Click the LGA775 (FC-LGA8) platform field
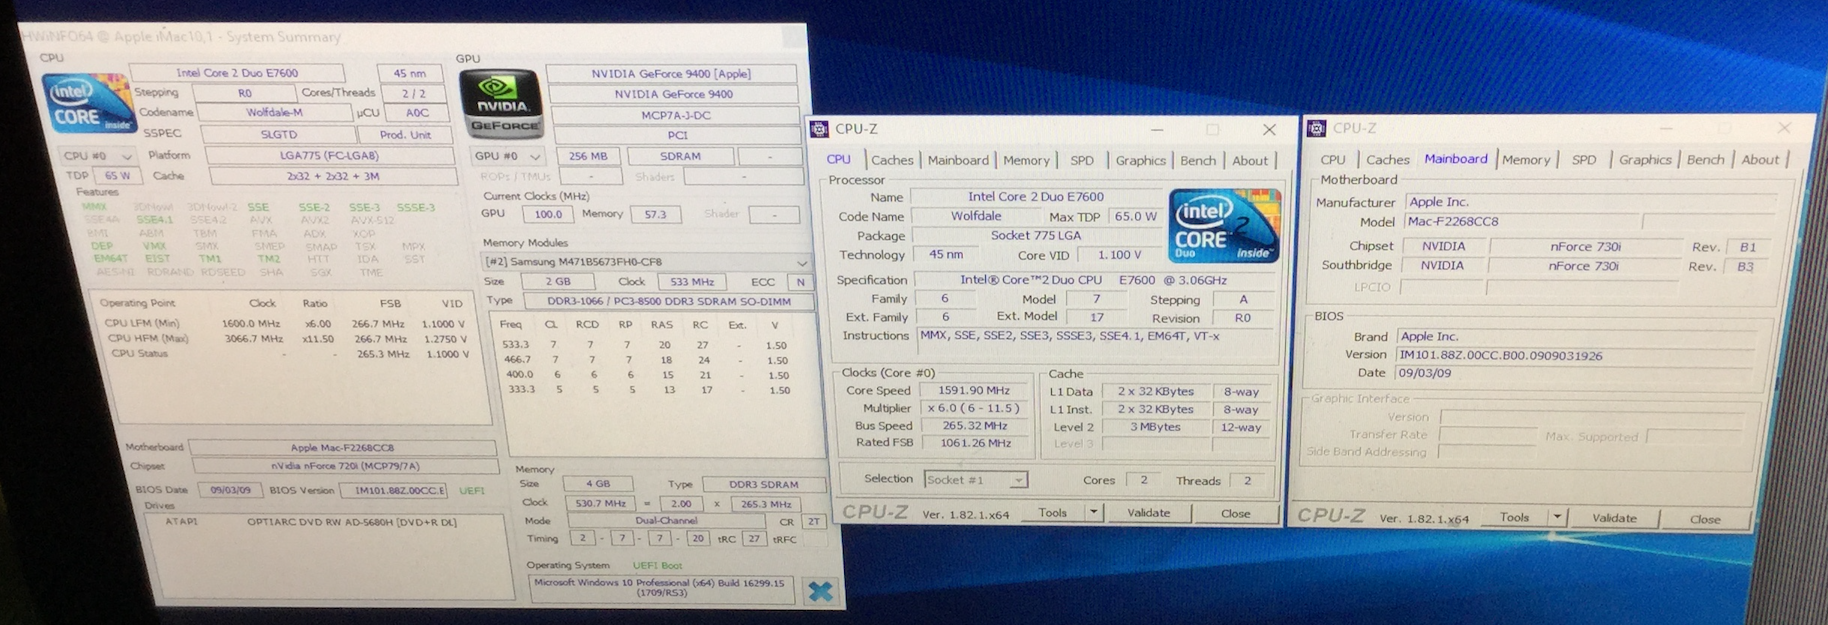The image size is (1828, 625). click(x=329, y=156)
